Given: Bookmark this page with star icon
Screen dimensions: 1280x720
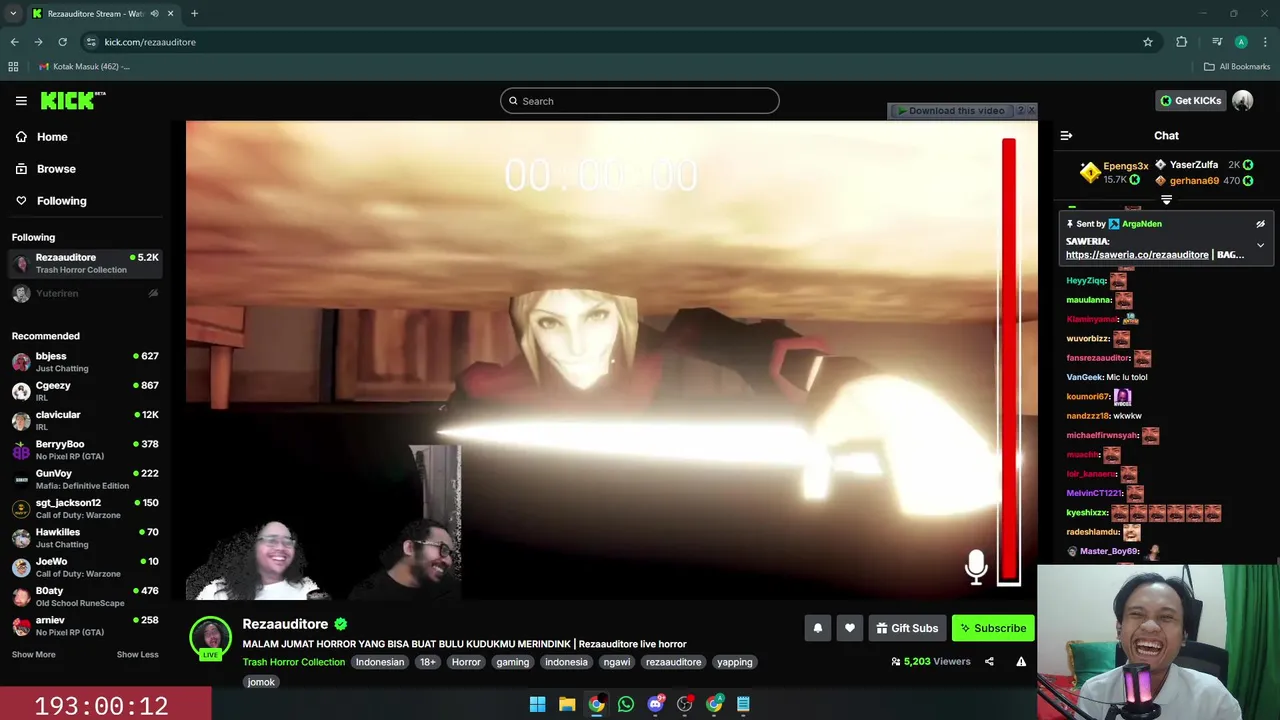Looking at the screenshot, I should click(1148, 42).
